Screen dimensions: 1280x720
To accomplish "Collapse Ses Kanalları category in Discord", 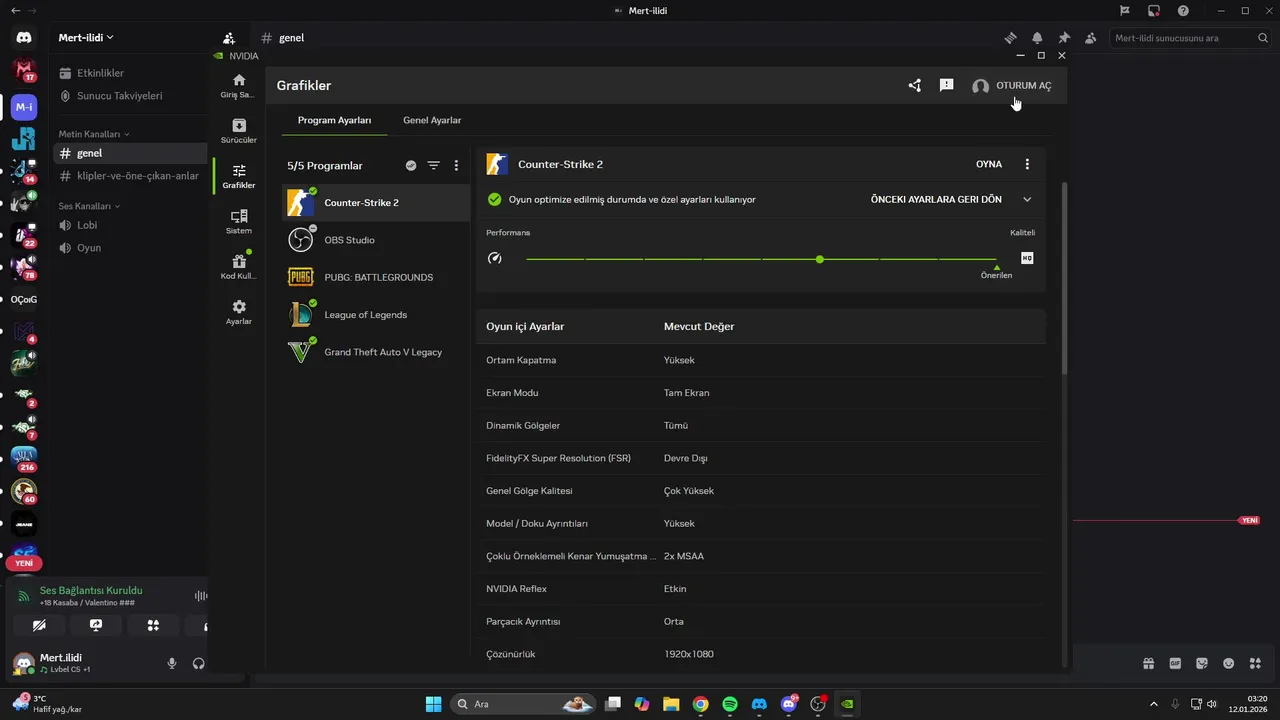I will point(89,206).
